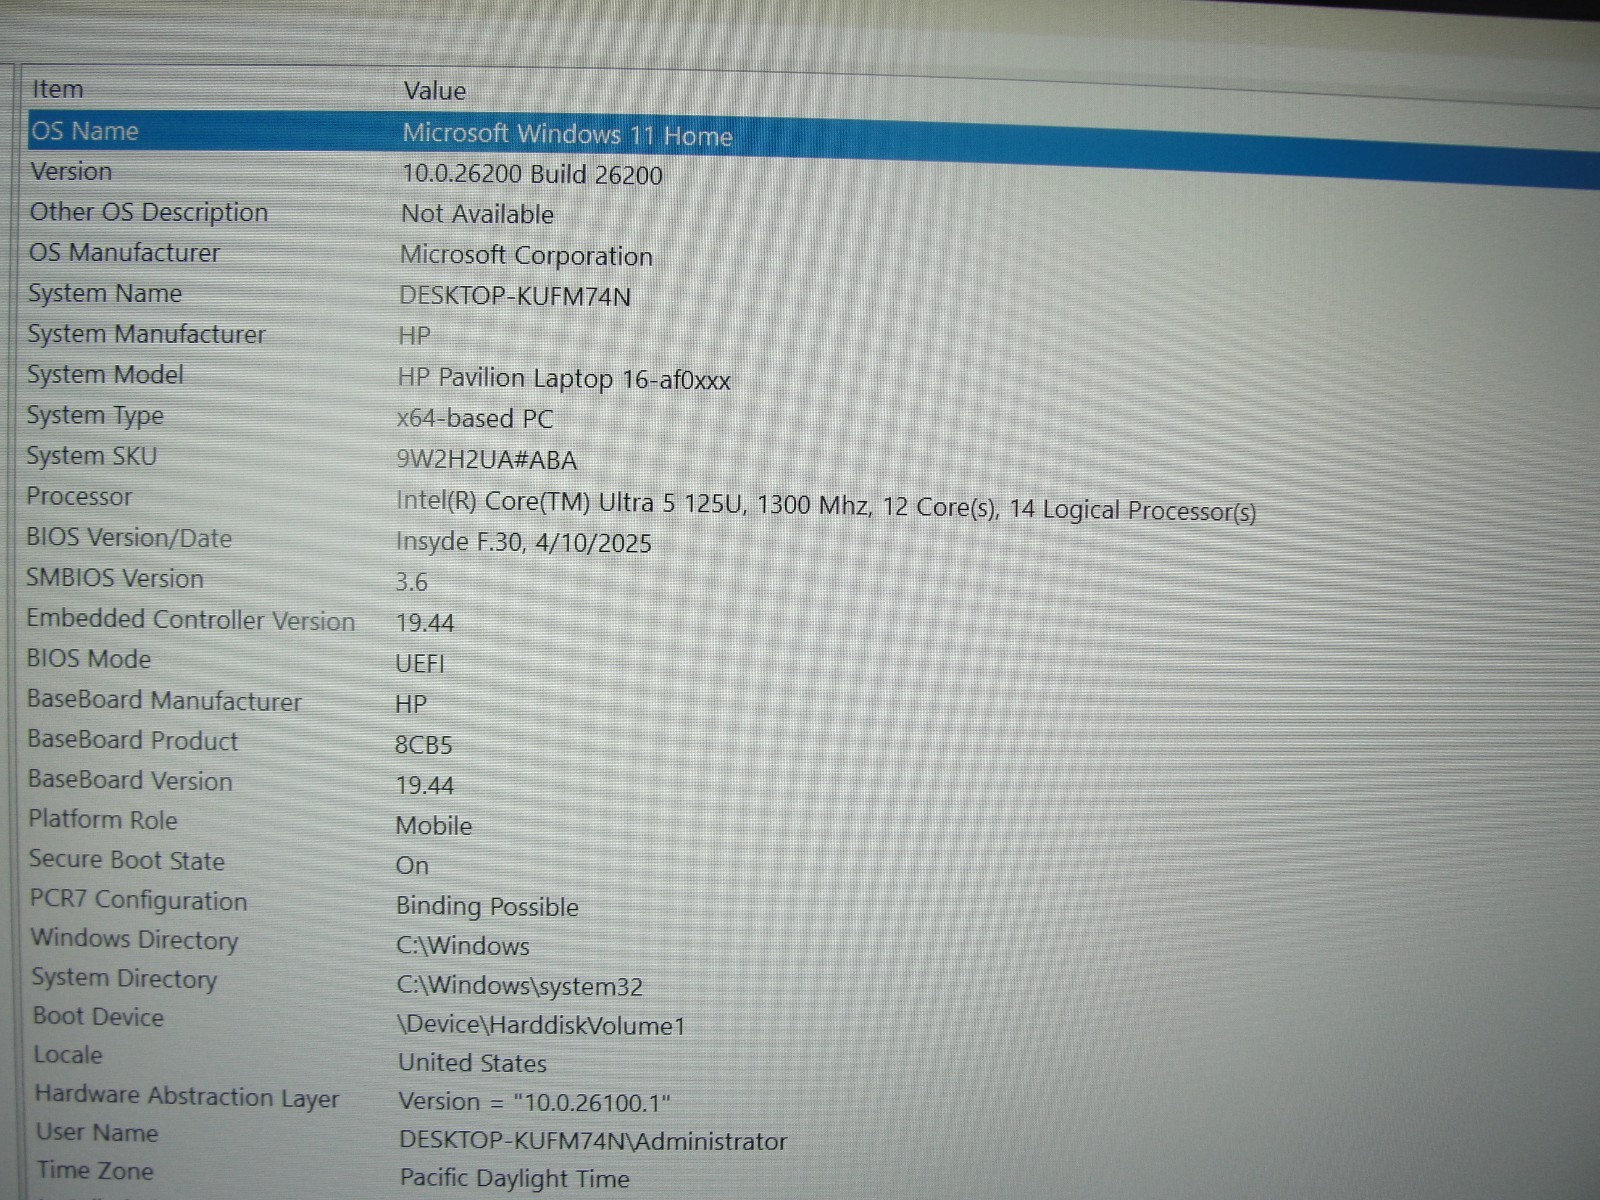Click the HP Pavilion Laptop 16-af0xxx value
The image size is (1600, 1200).
pyautogui.click(x=564, y=379)
